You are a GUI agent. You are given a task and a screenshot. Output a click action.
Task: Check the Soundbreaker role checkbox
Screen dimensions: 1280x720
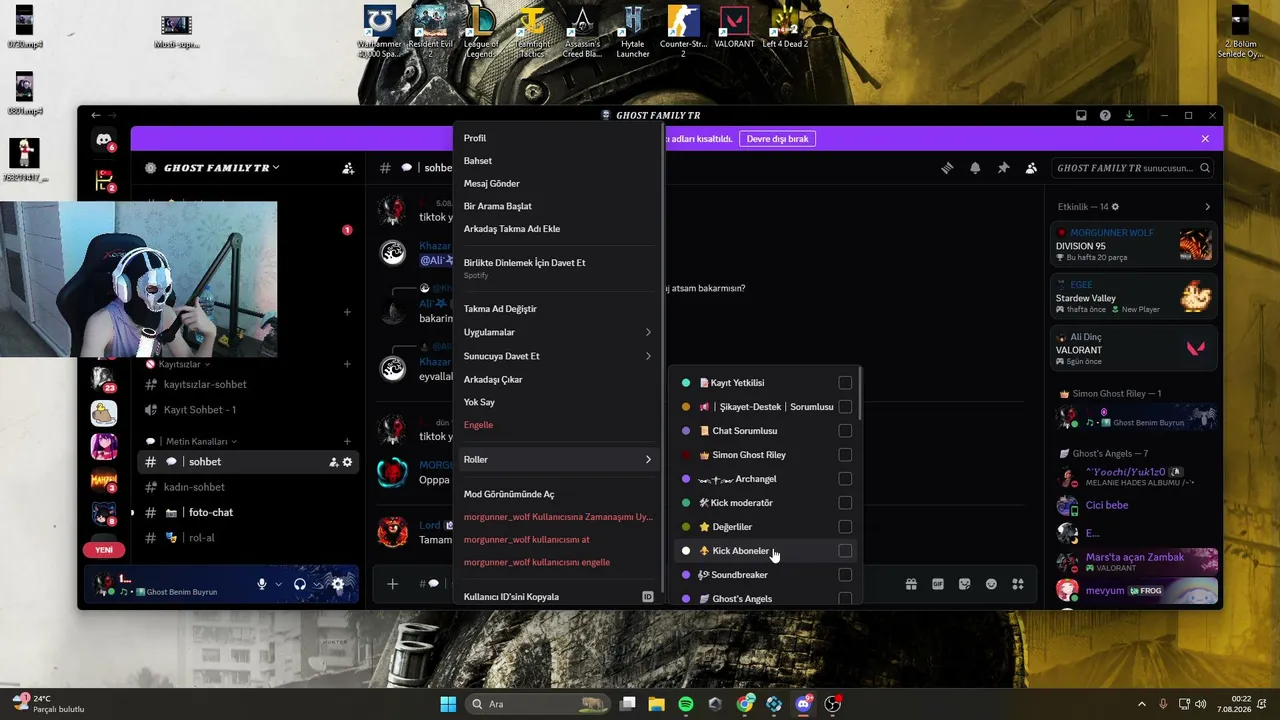pyautogui.click(x=845, y=575)
